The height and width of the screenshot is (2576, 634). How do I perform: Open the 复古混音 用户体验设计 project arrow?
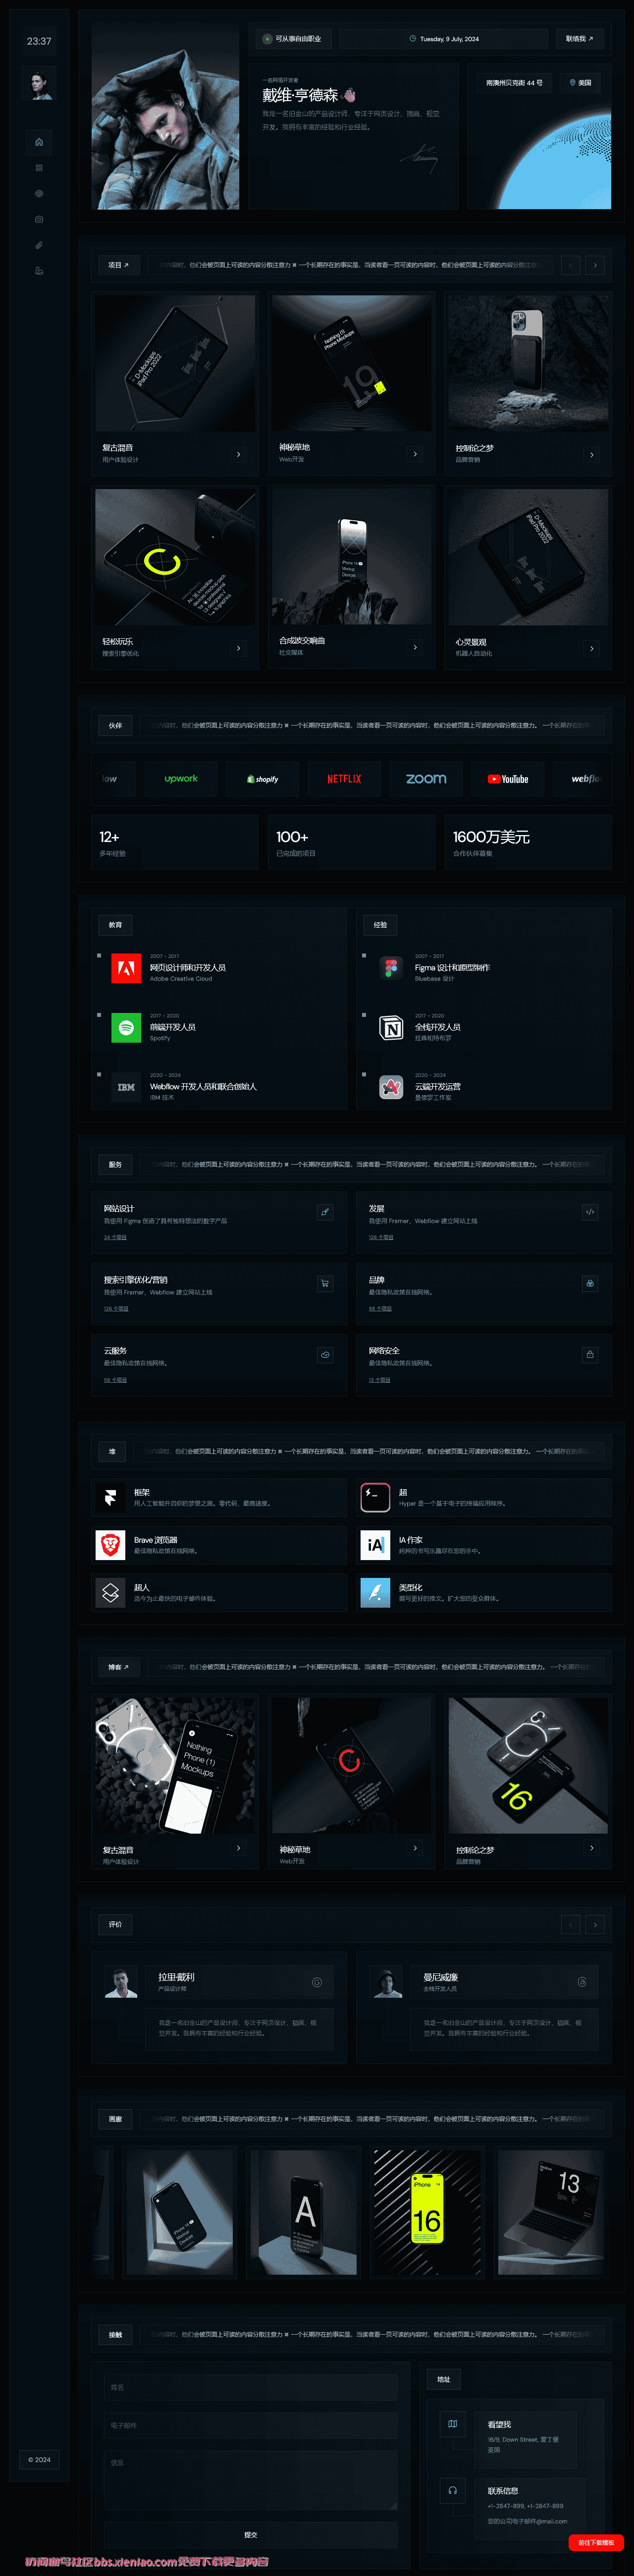238,454
